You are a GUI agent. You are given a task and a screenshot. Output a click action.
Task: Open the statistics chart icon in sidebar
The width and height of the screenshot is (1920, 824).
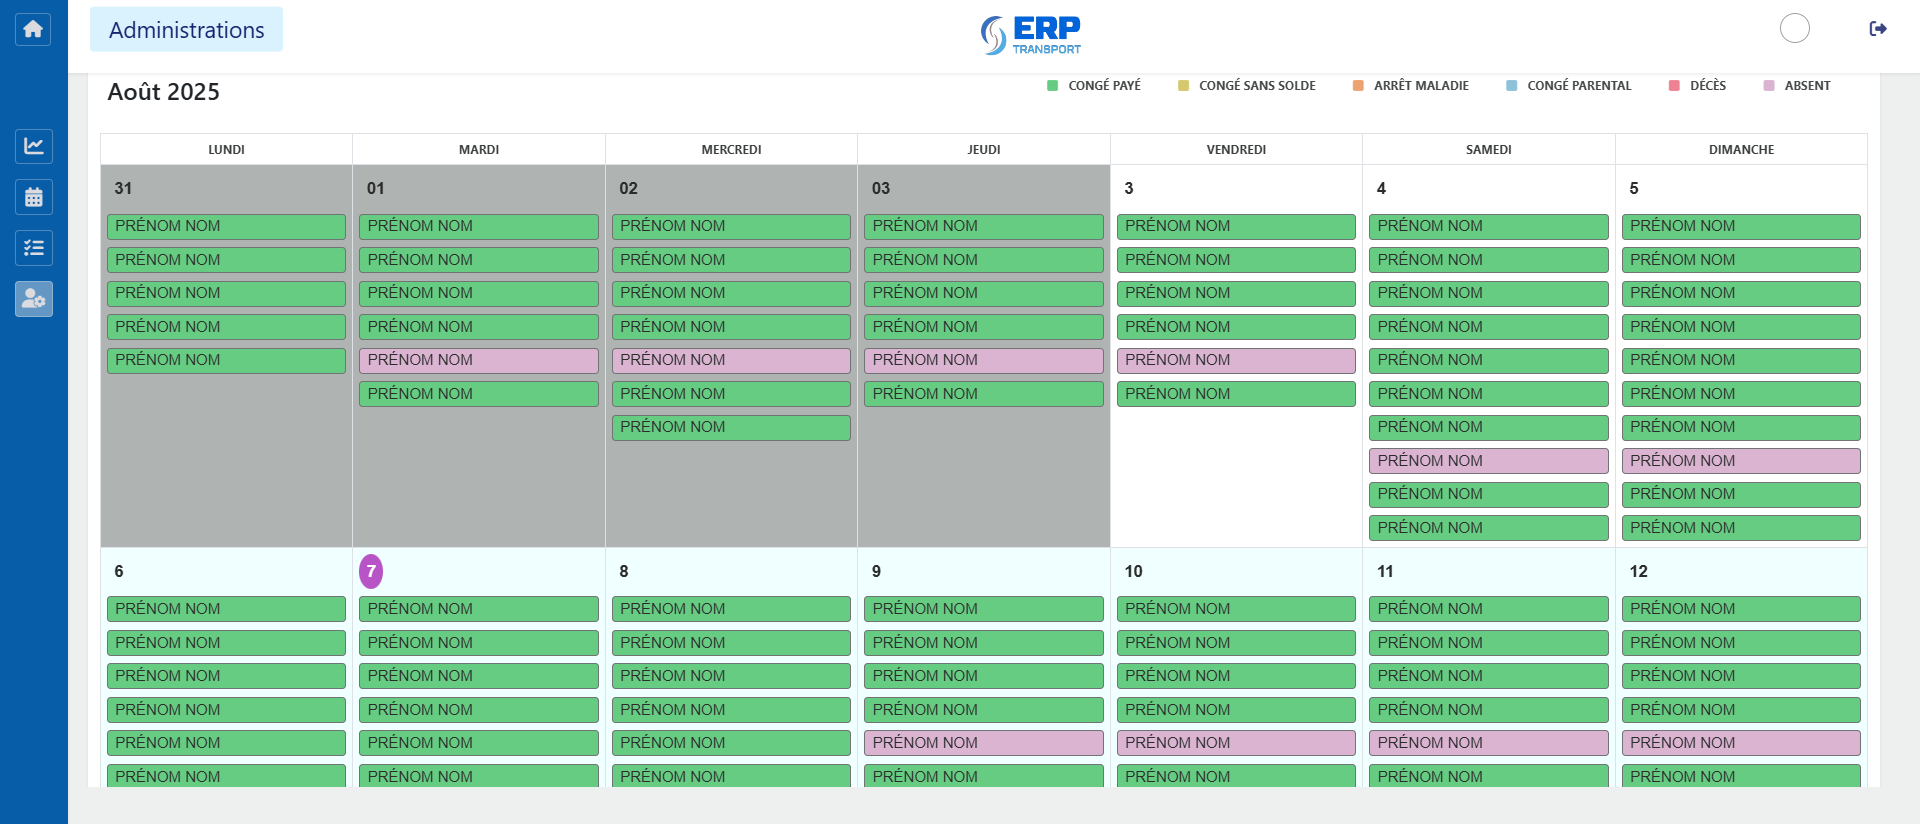[33, 146]
